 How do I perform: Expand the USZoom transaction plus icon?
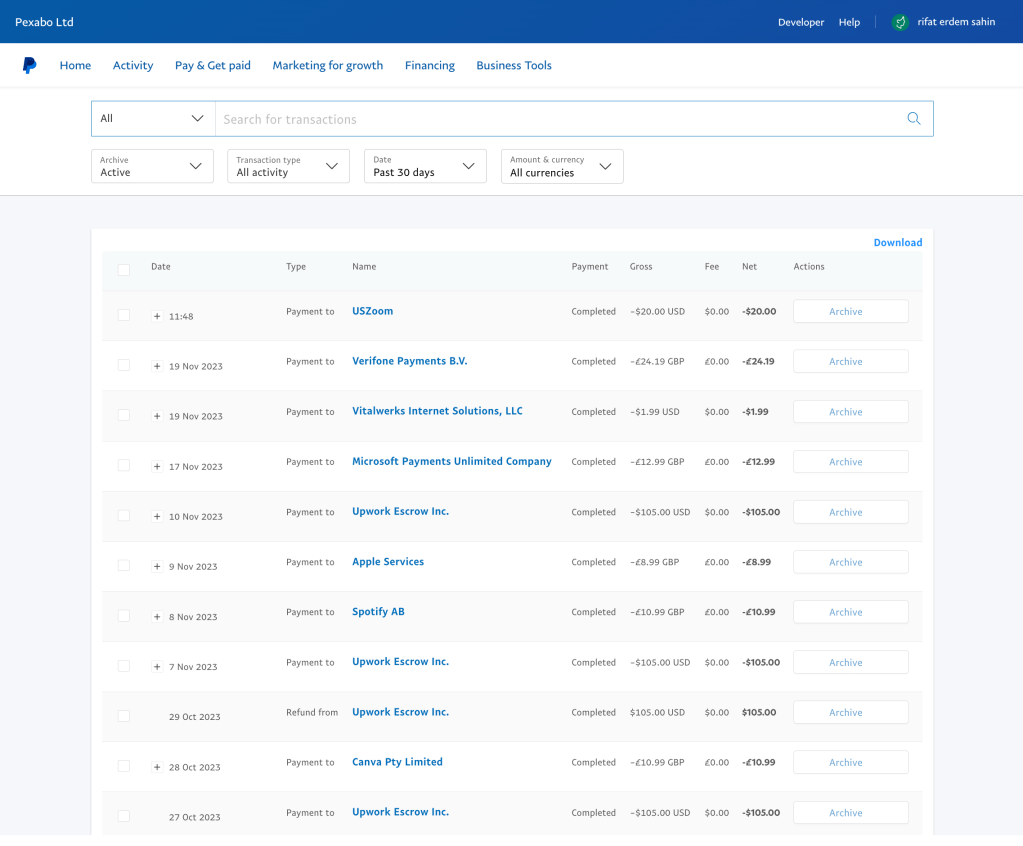pos(157,316)
